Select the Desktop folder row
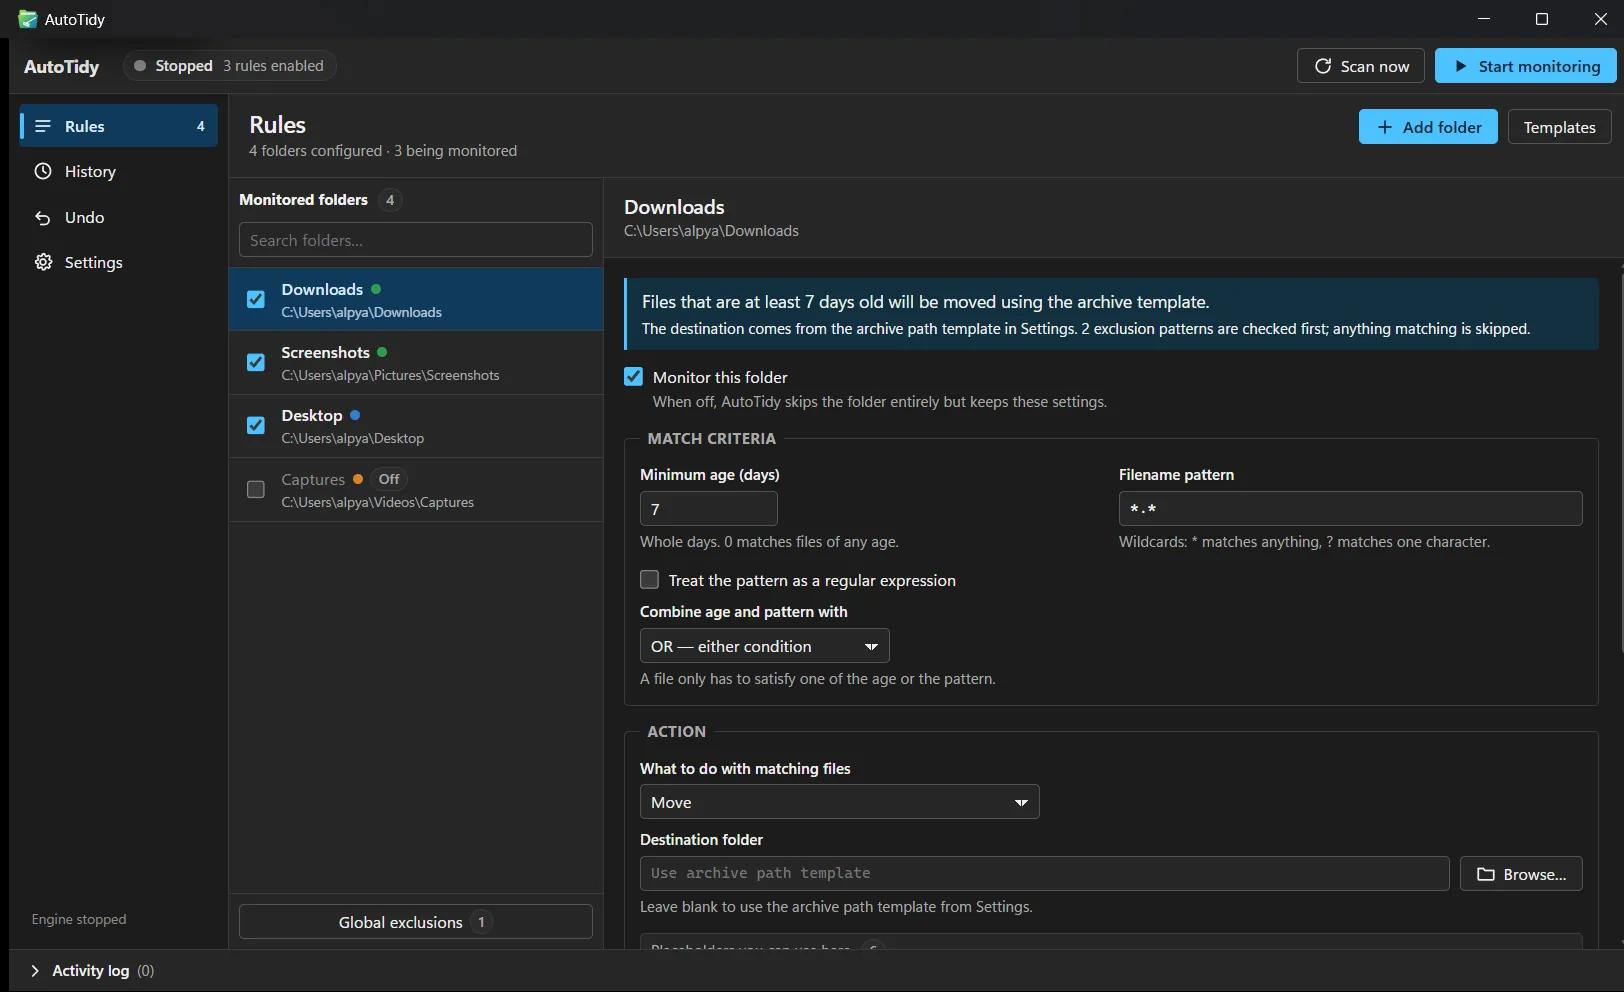Image resolution: width=1624 pixels, height=992 pixels. coord(416,426)
